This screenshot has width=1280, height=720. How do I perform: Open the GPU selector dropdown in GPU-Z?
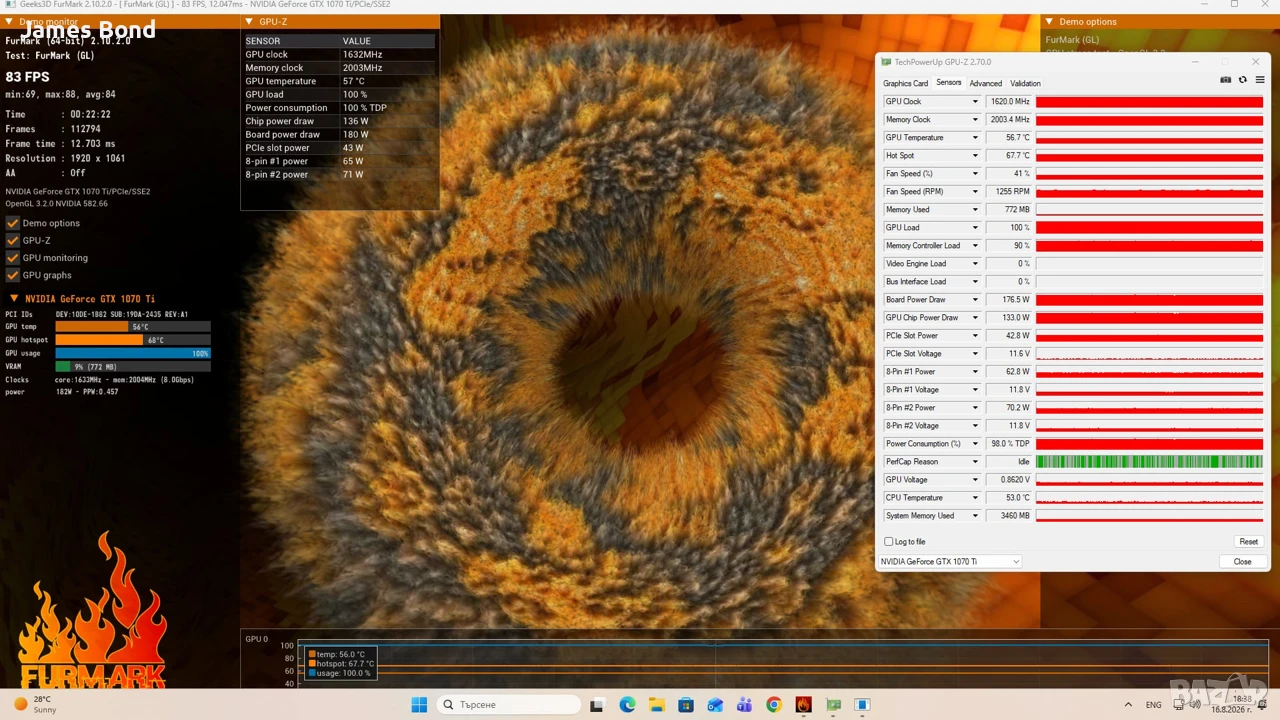[x=950, y=562]
